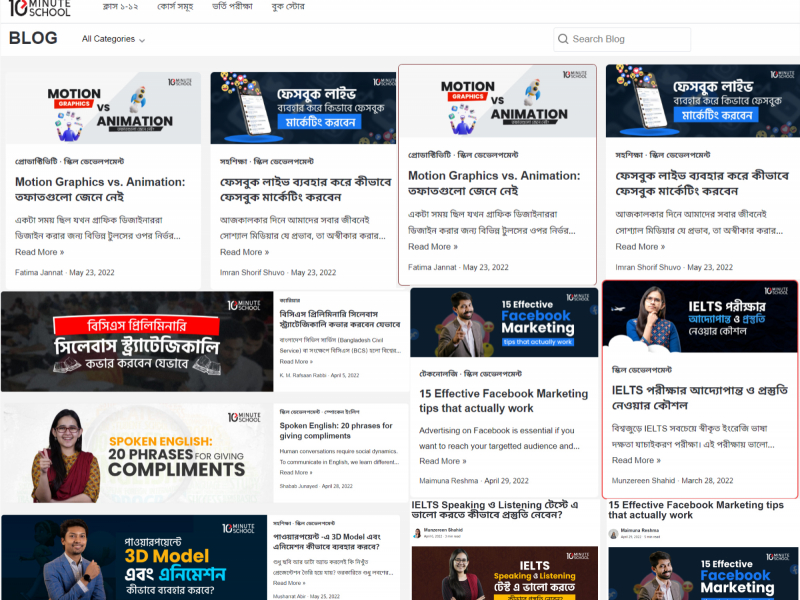Open the All Categories dropdown
800x600 pixels.
(x=112, y=39)
